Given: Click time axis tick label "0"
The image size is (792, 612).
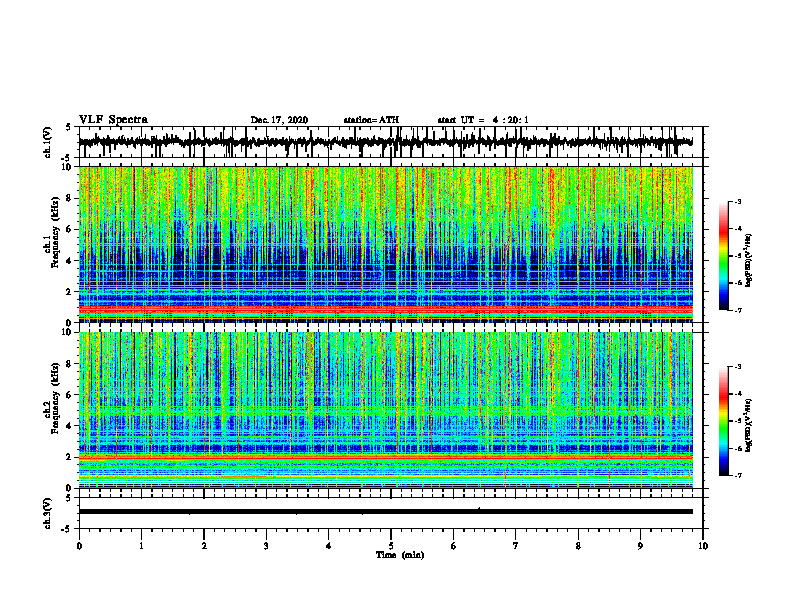Looking at the screenshot, I should (x=79, y=546).
